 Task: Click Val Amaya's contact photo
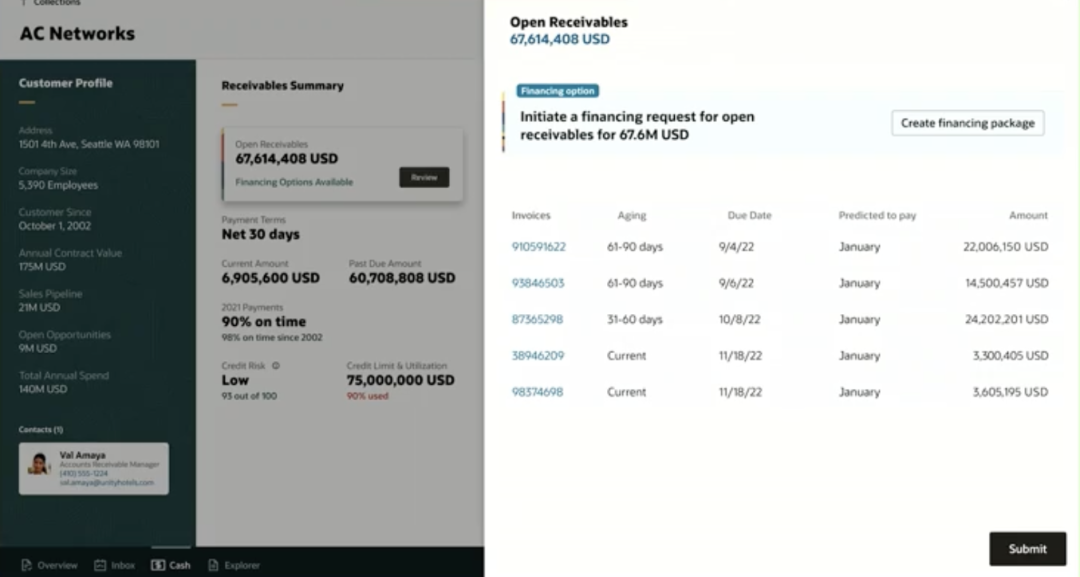tap(39, 465)
